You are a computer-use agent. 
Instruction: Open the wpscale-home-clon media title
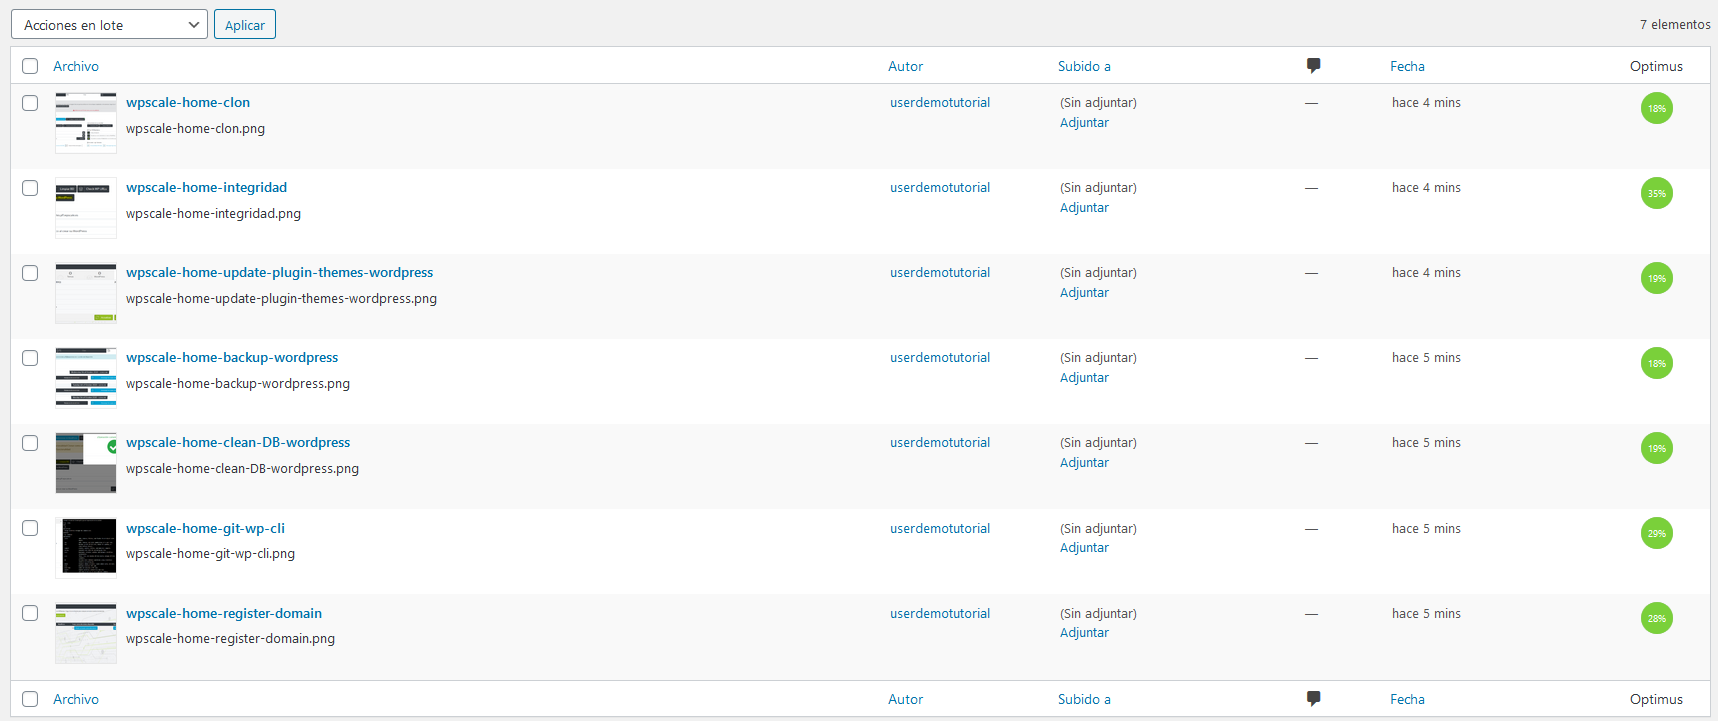[x=188, y=102]
